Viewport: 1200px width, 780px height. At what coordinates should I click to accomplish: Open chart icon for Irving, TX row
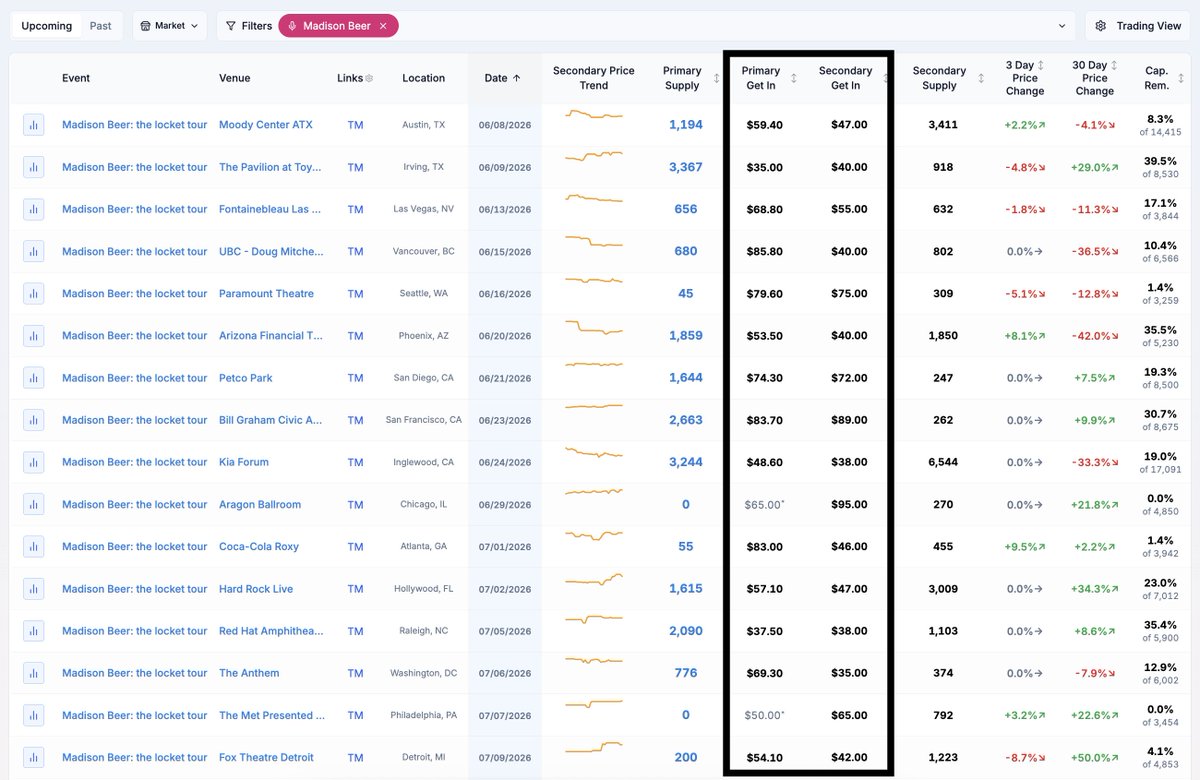pos(34,167)
